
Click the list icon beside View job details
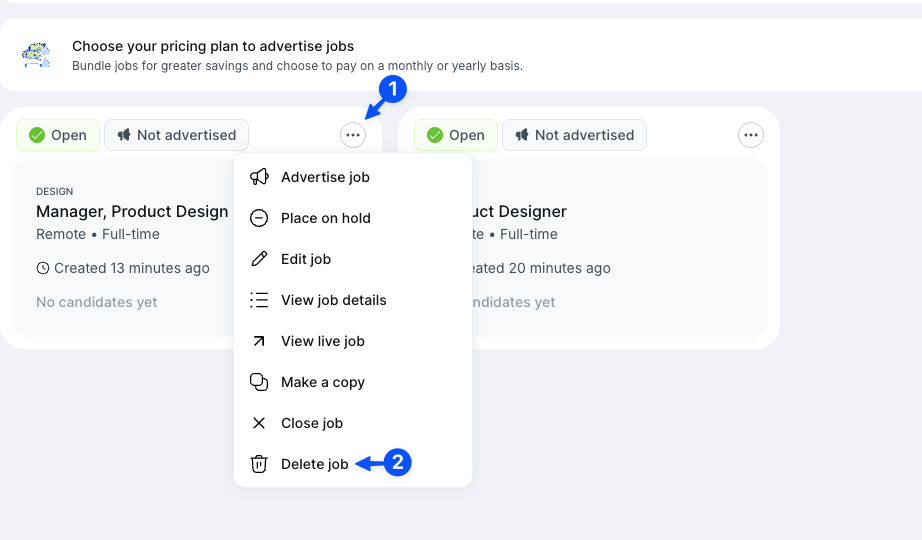(x=259, y=300)
